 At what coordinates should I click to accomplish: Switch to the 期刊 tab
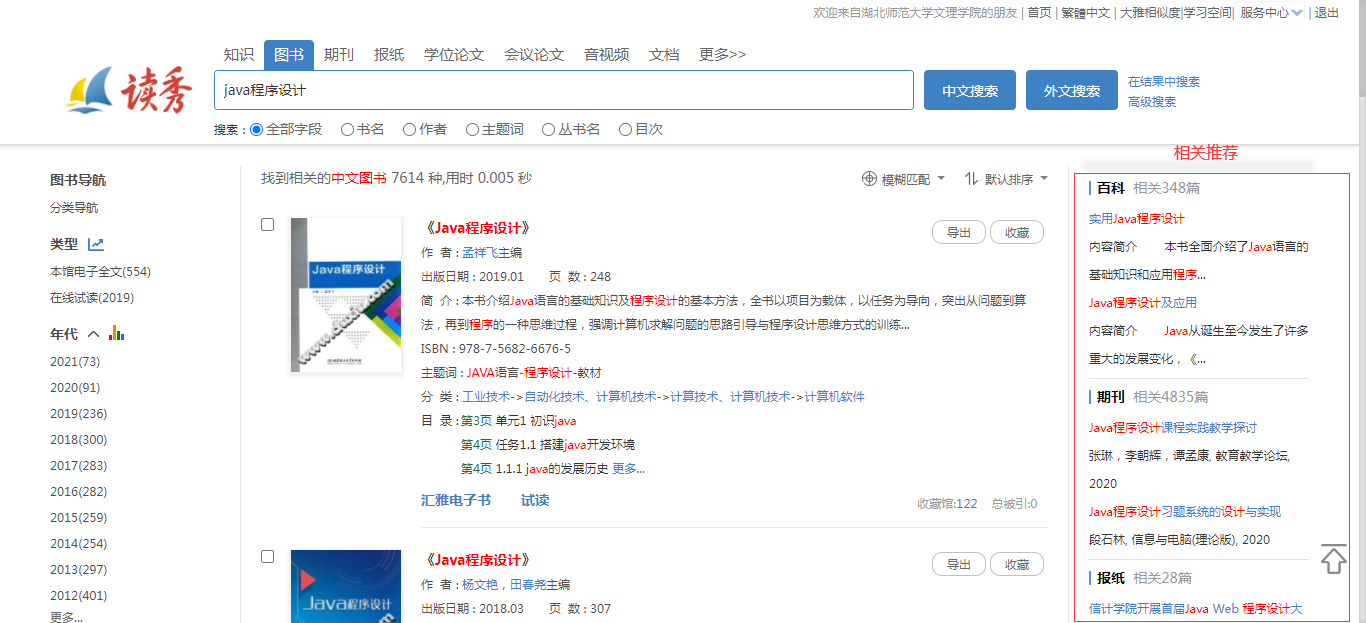[339, 54]
